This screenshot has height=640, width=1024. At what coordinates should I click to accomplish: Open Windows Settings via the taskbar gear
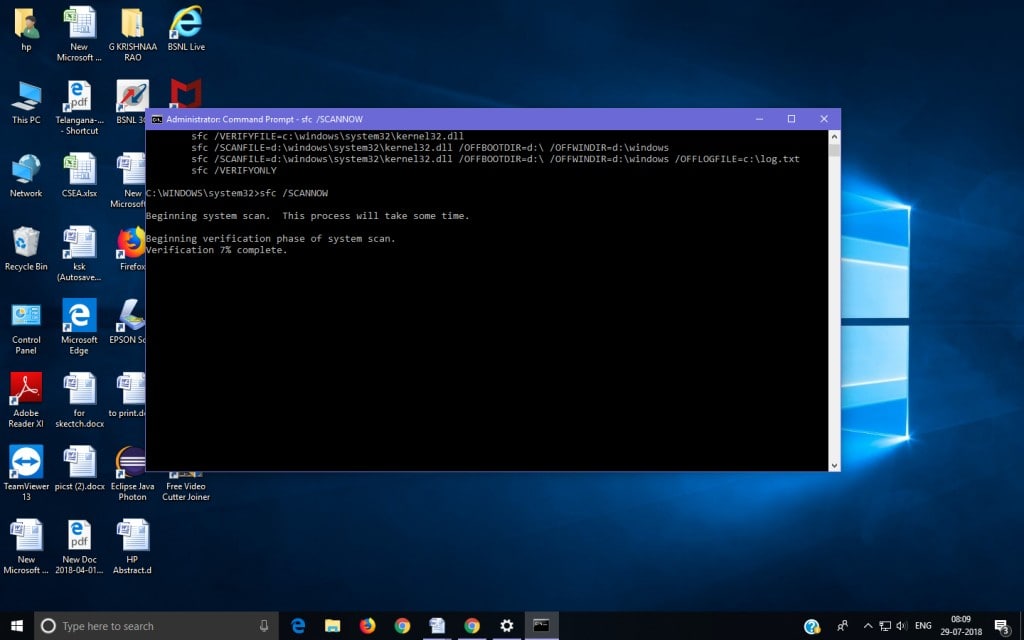pos(506,625)
